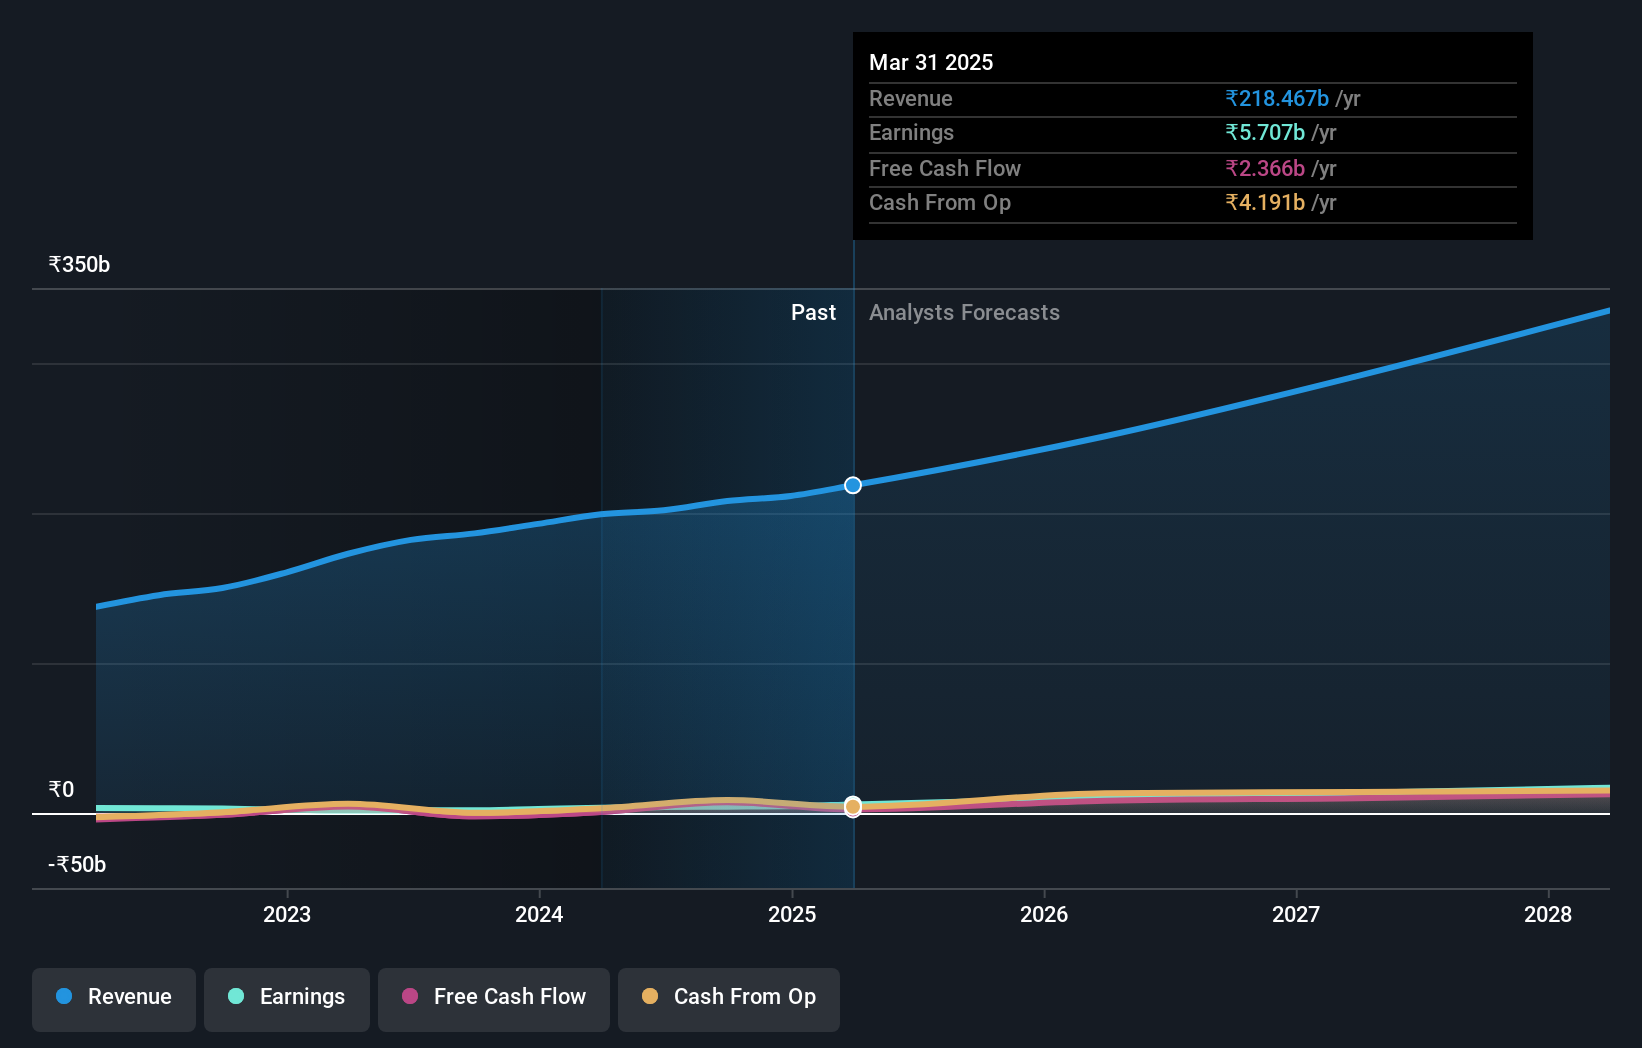
Task: Click the 2023 x-axis label
Action: coord(287,914)
